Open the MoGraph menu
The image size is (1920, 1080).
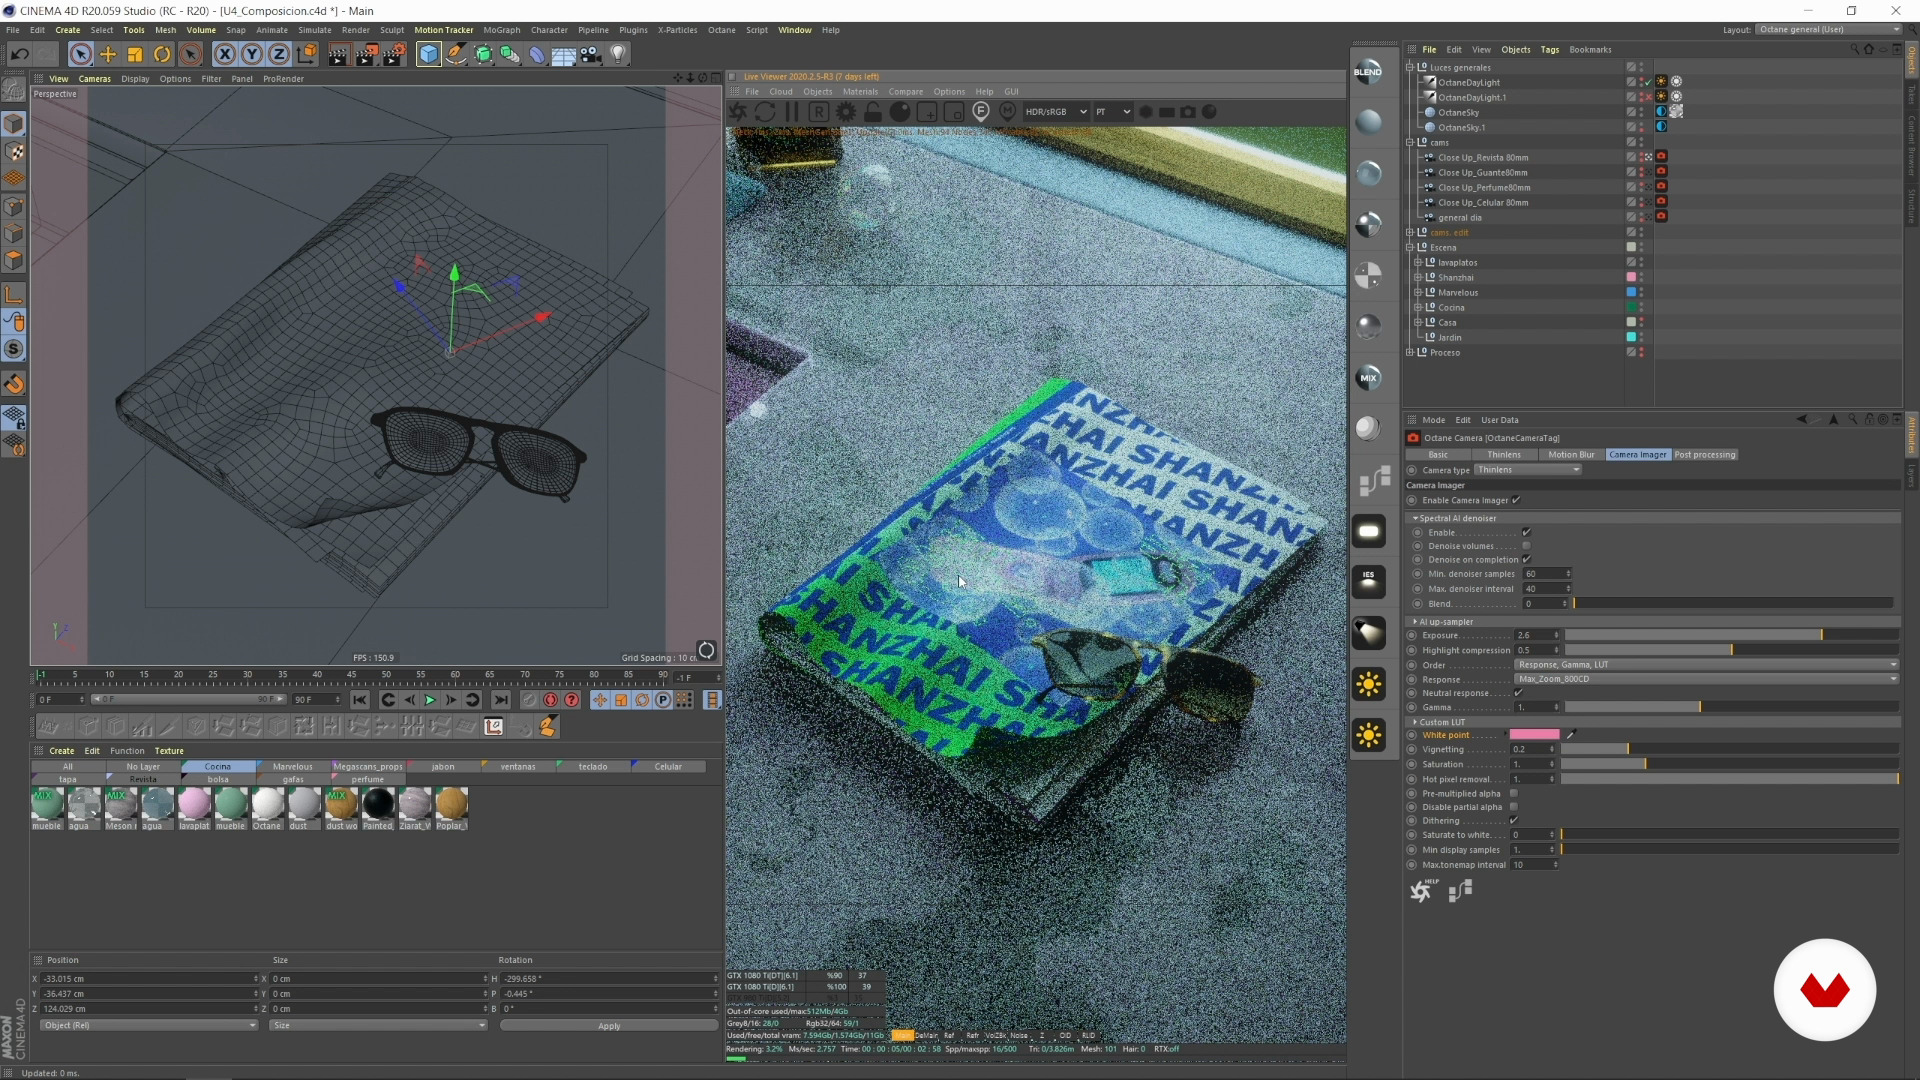pyautogui.click(x=501, y=30)
